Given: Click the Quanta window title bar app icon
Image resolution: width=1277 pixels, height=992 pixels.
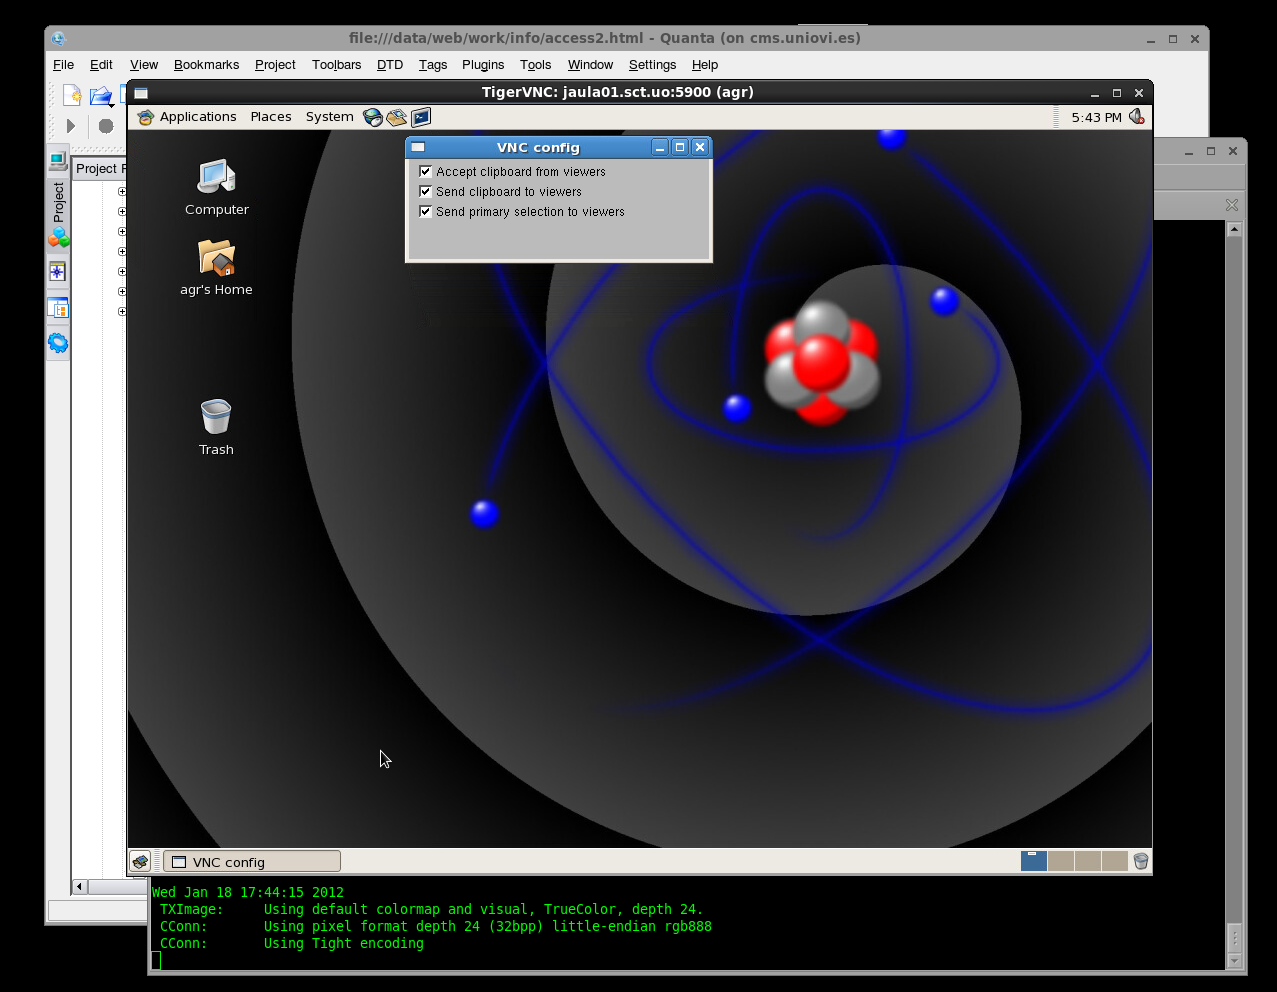Looking at the screenshot, I should coord(58,39).
